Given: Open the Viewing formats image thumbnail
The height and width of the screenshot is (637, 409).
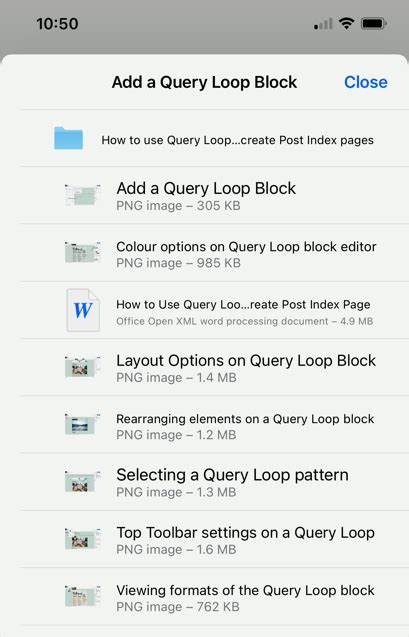Looking at the screenshot, I should pyautogui.click(x=82, y=596).
